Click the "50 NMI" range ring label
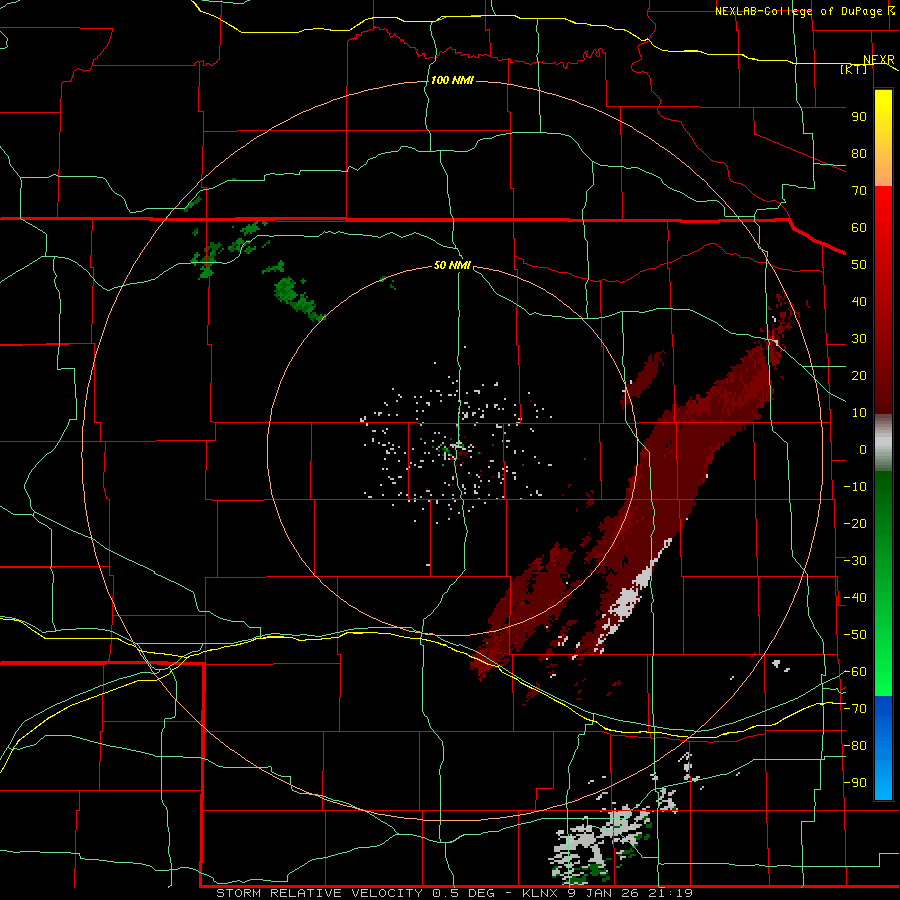 (x=452, y=265)
